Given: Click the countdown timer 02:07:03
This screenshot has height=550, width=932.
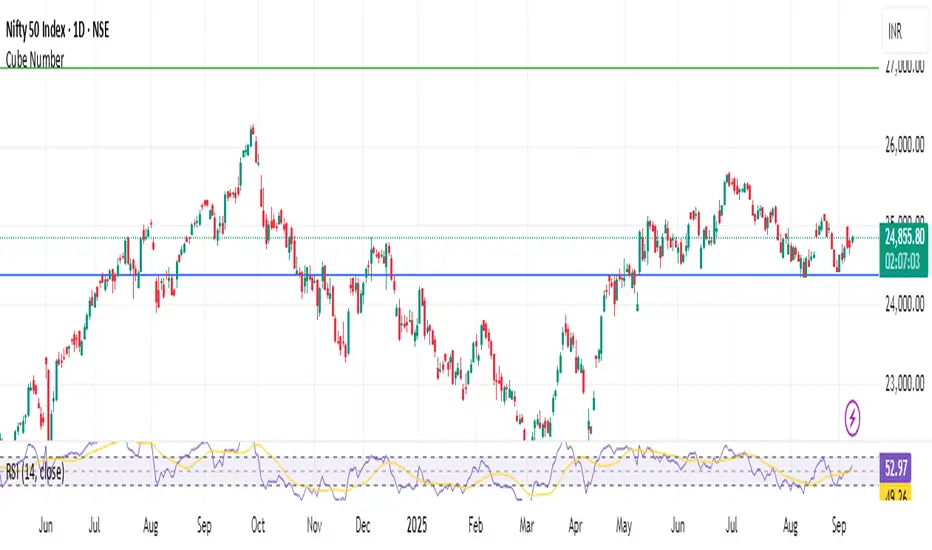Looking at the screenshot, I should click(903, 261).
